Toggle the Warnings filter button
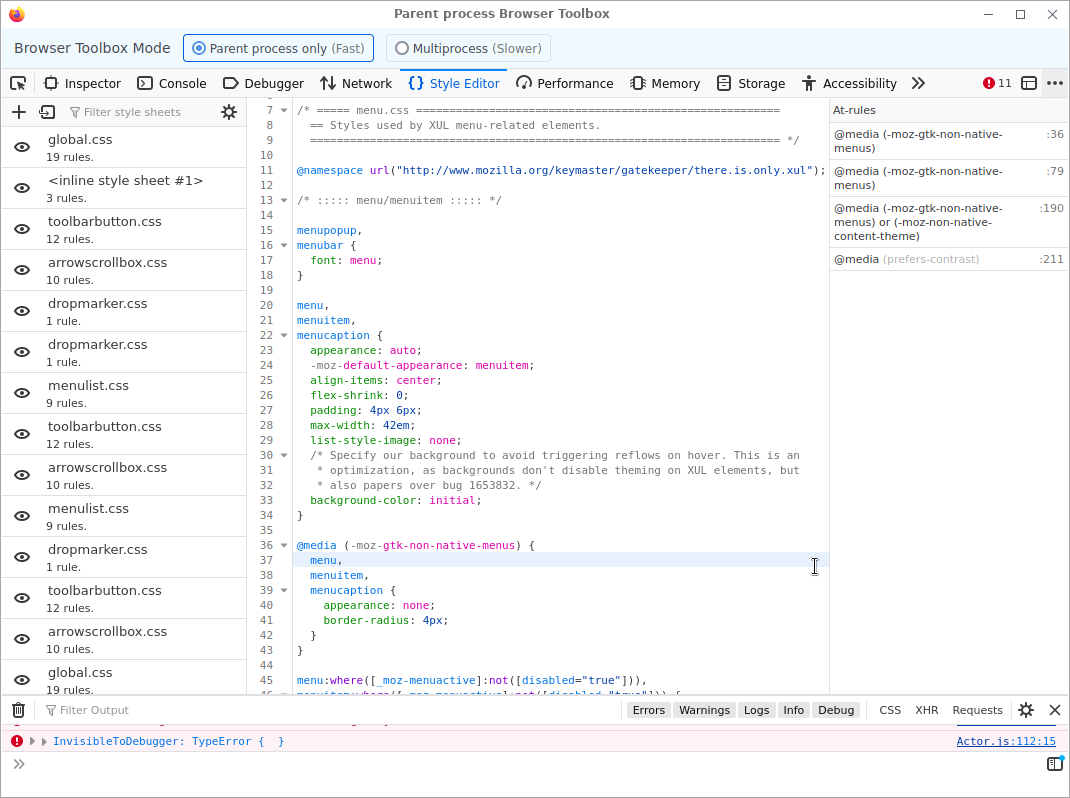This screenshot has height=798, width=1070. coord(704,710)
